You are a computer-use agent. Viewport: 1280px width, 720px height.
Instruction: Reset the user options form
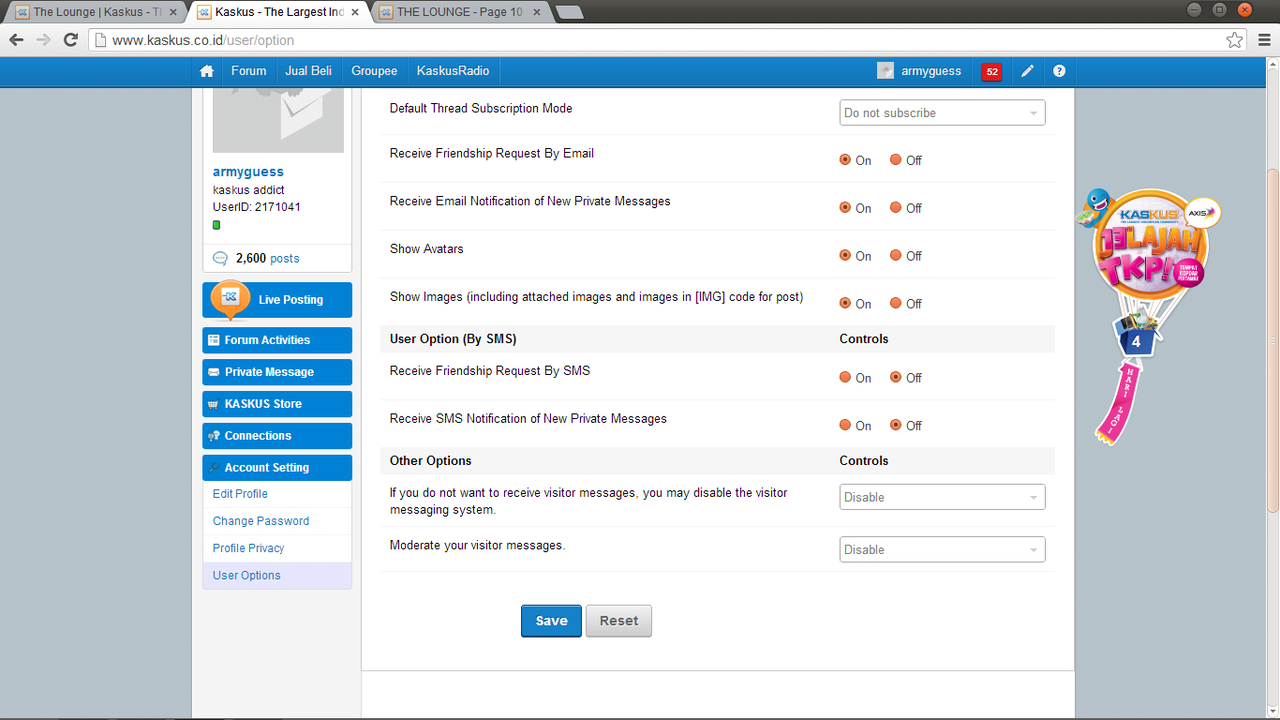coord(619,621)
